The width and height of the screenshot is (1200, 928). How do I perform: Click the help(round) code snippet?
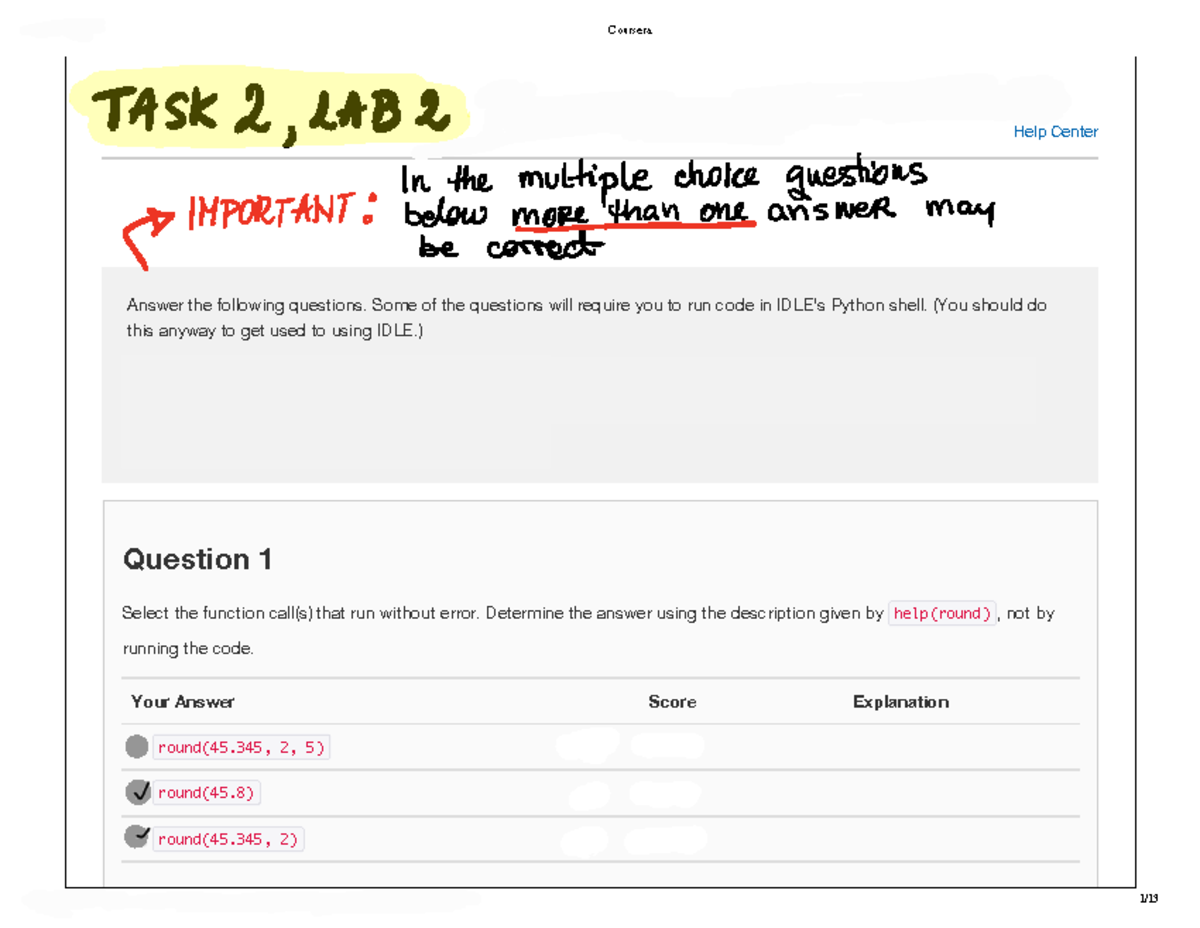coord(942,614)
